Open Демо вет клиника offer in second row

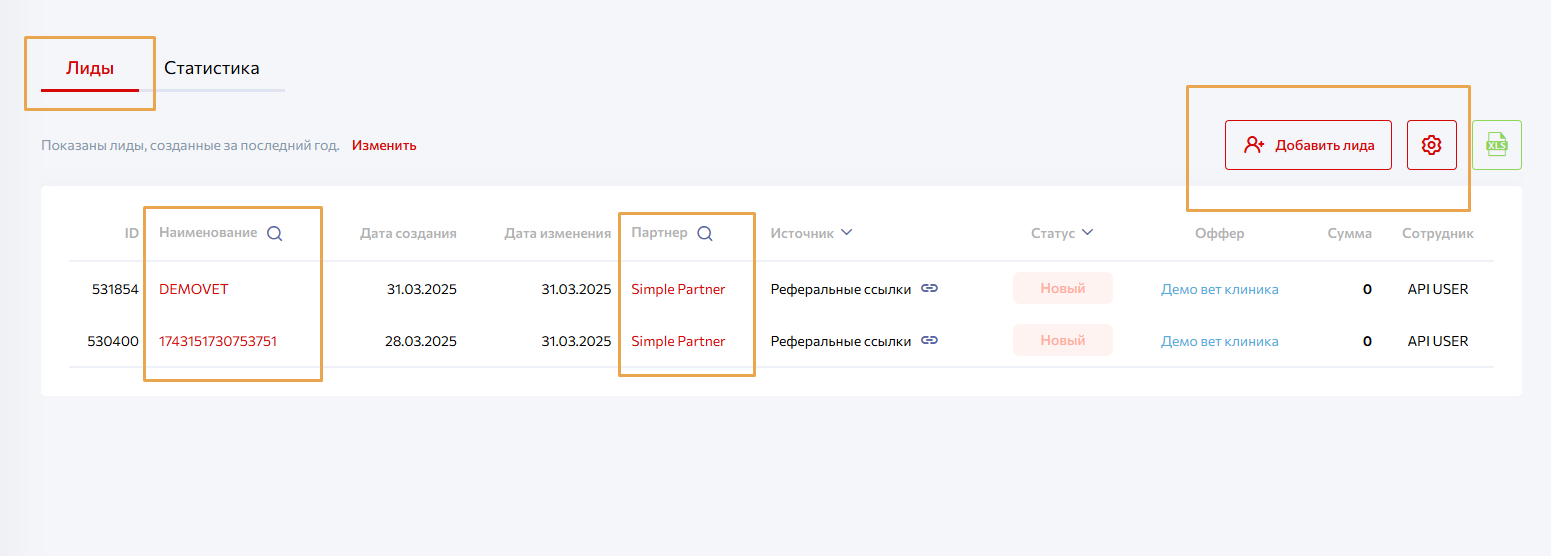1219,341
